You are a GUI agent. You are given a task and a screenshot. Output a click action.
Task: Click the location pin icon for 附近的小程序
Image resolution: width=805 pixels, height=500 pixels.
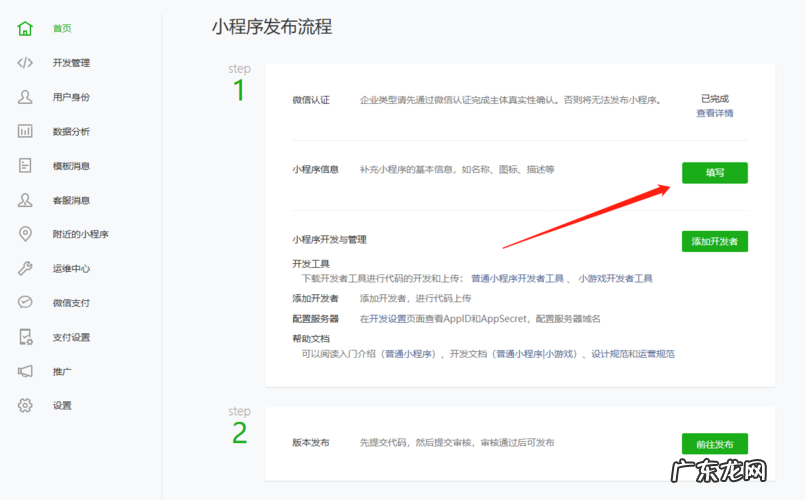pos(25,234)
